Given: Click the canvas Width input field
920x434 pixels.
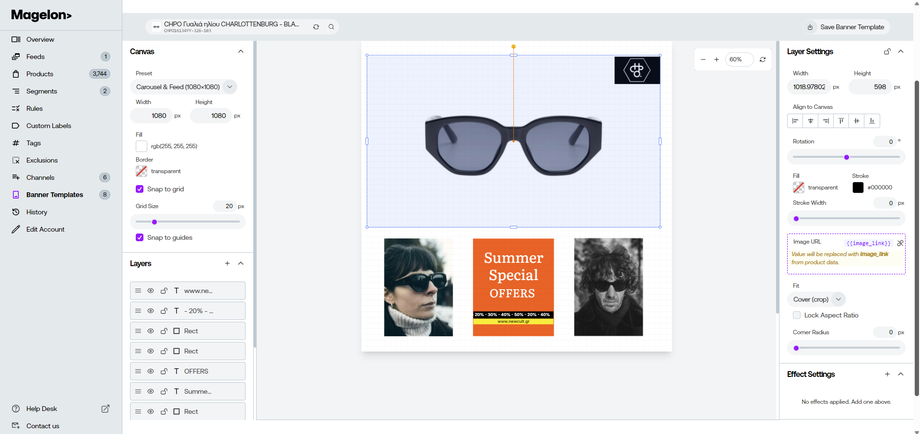Looking at the screenshot, I should coord(151,116).
